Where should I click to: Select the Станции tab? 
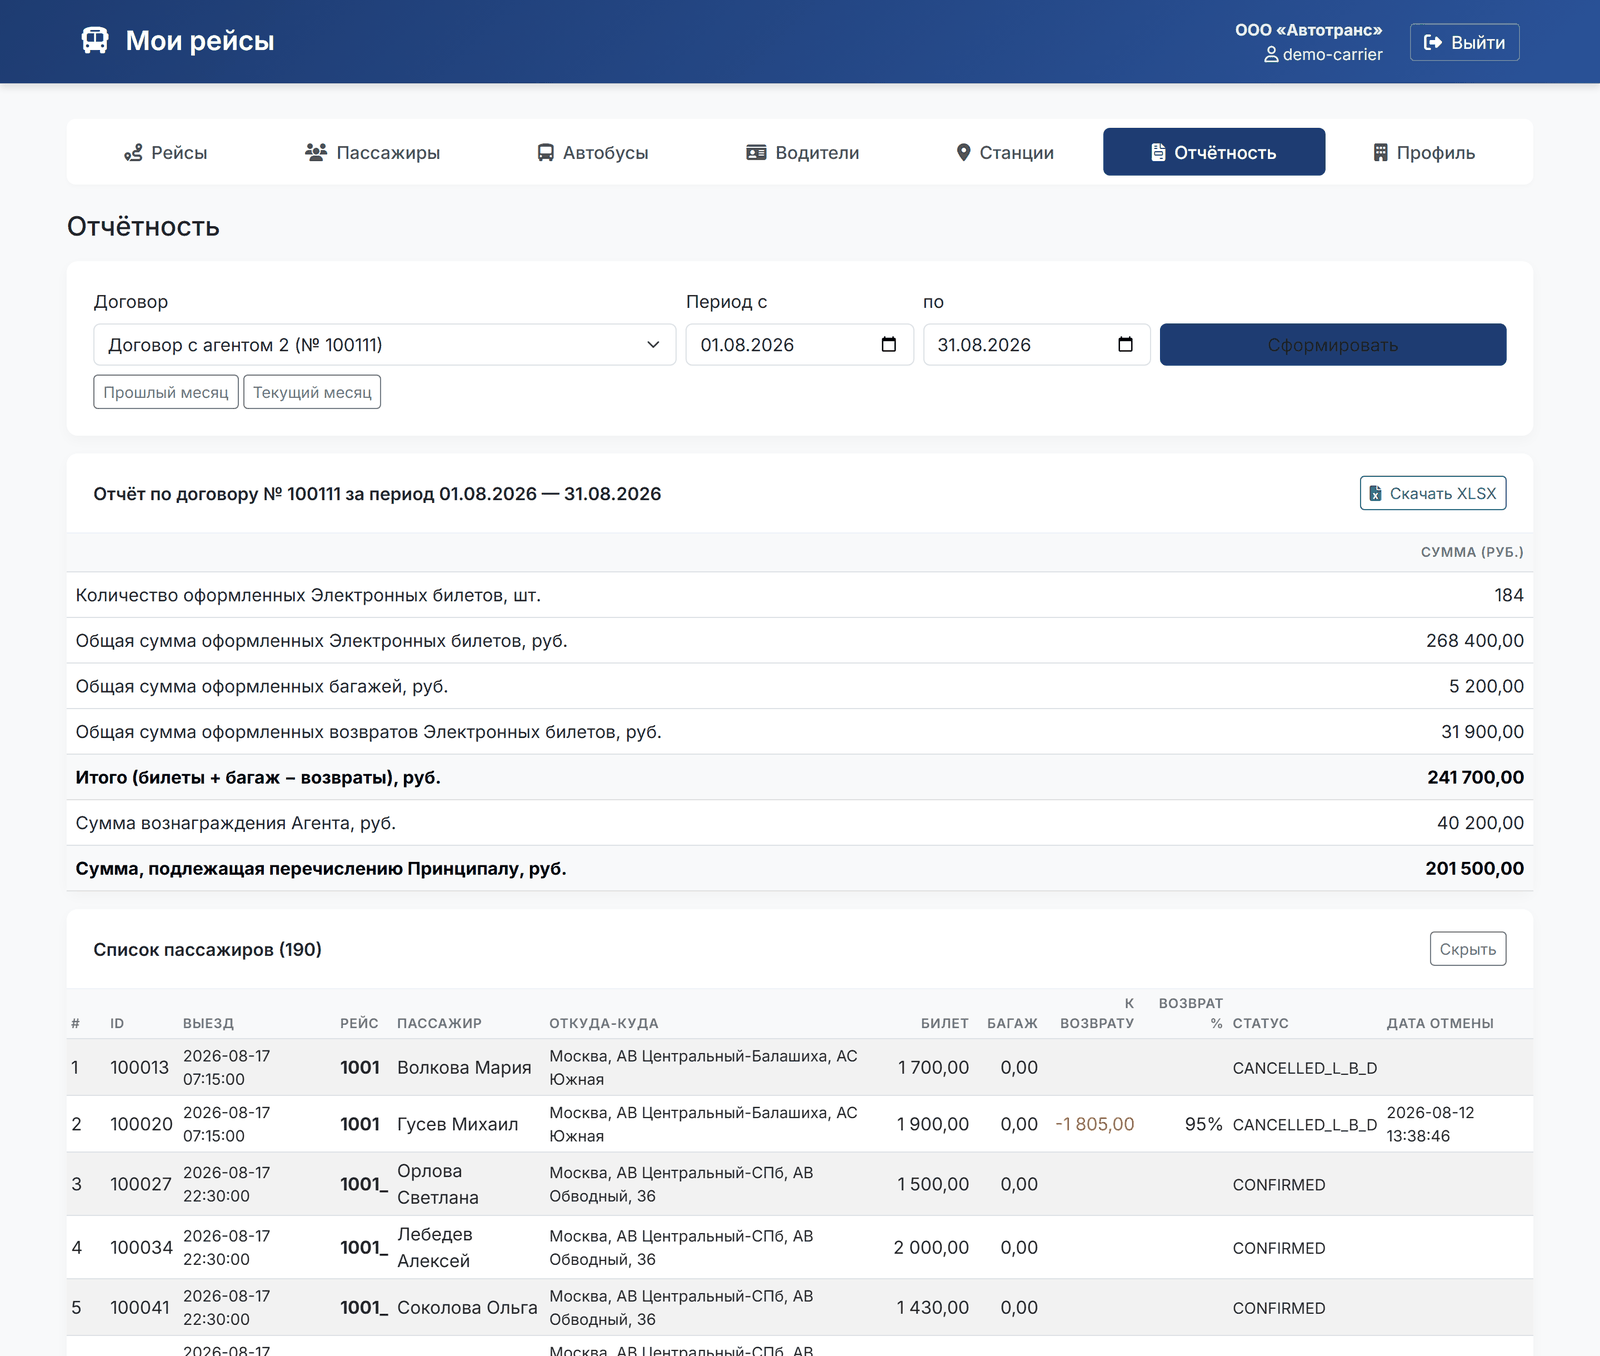pyautogui.click(x=1005, y=152)
